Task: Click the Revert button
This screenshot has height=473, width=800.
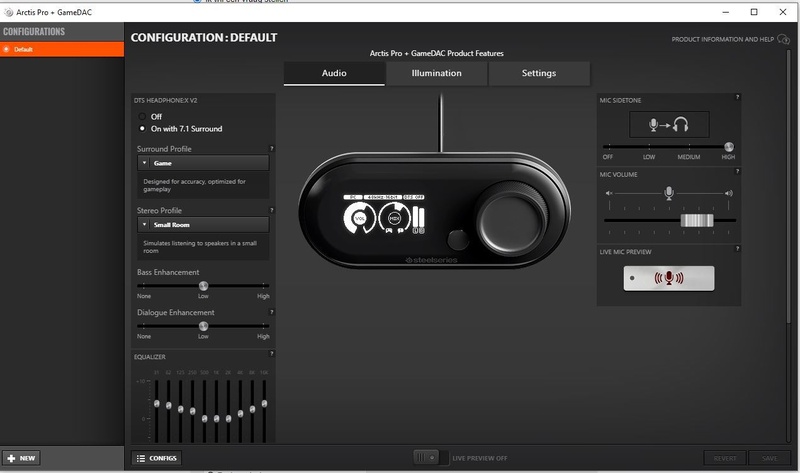Action: 725,458
